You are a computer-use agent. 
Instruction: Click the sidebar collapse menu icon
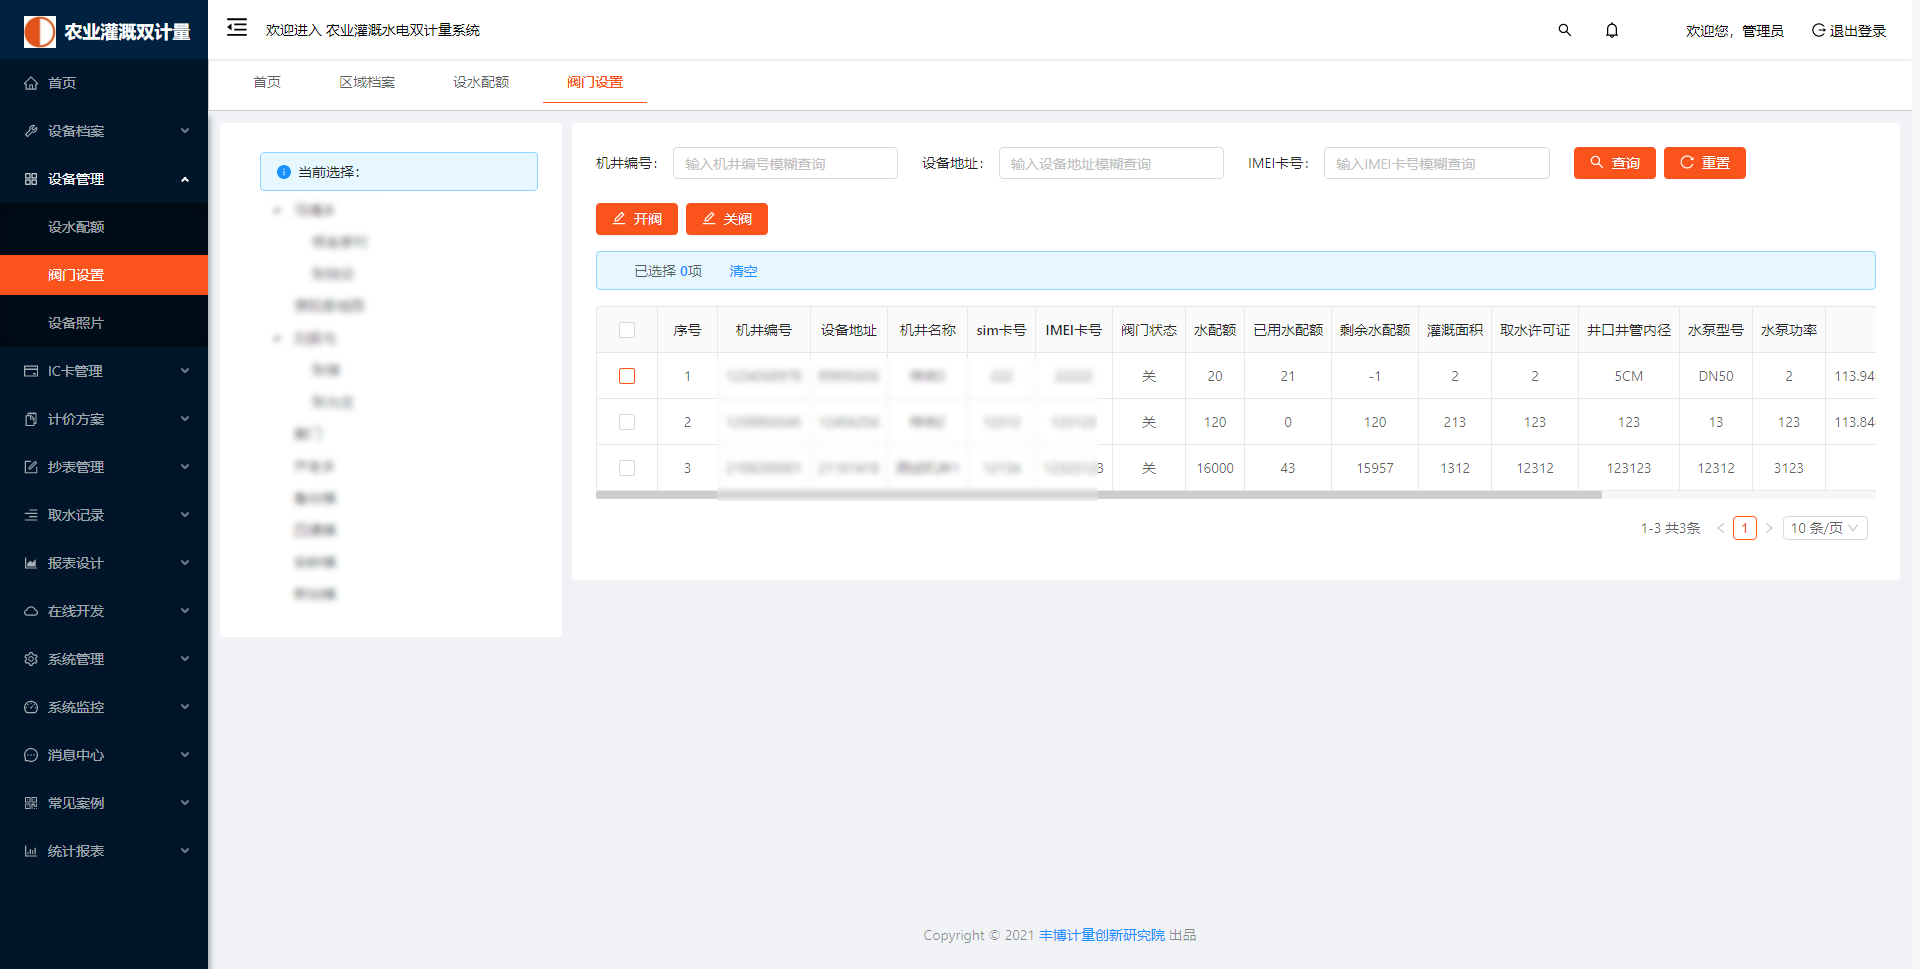coord(237,28)
